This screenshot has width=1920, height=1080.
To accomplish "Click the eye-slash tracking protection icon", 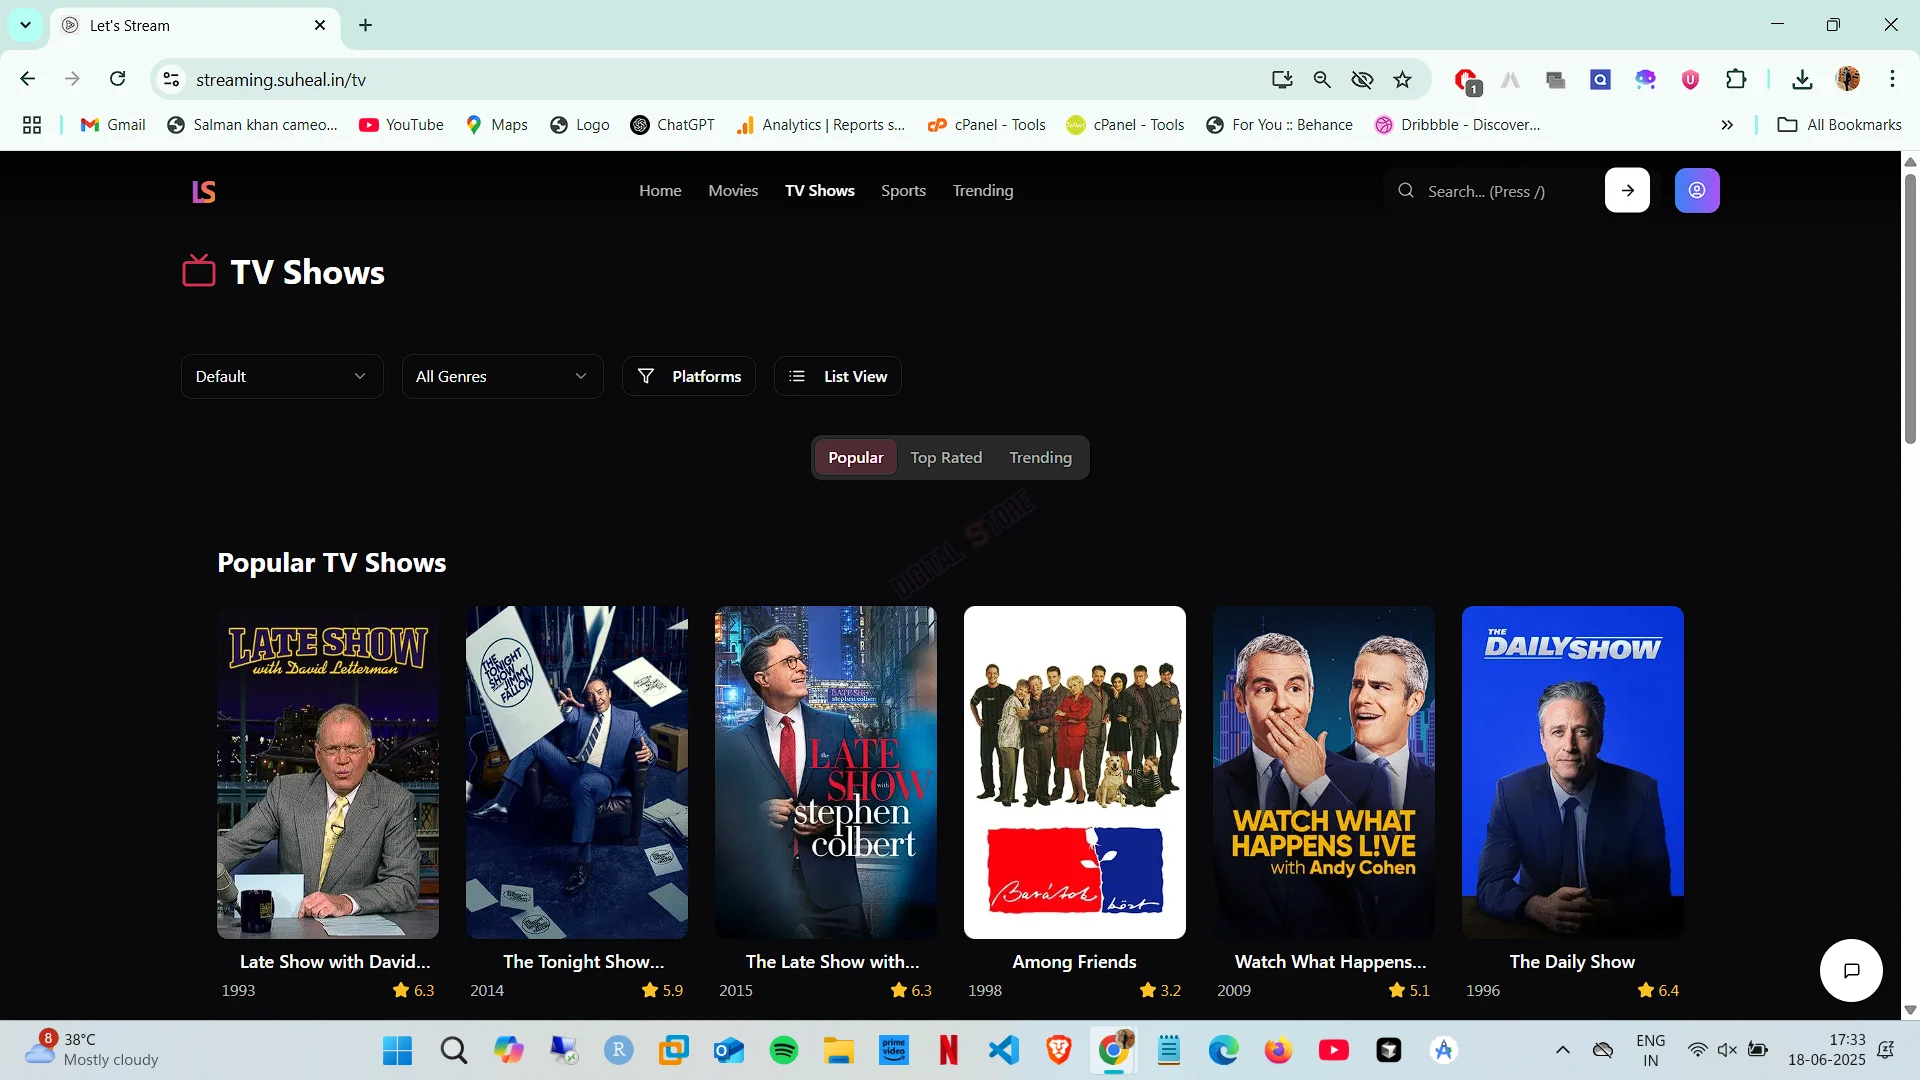I will click(1362, 80).
